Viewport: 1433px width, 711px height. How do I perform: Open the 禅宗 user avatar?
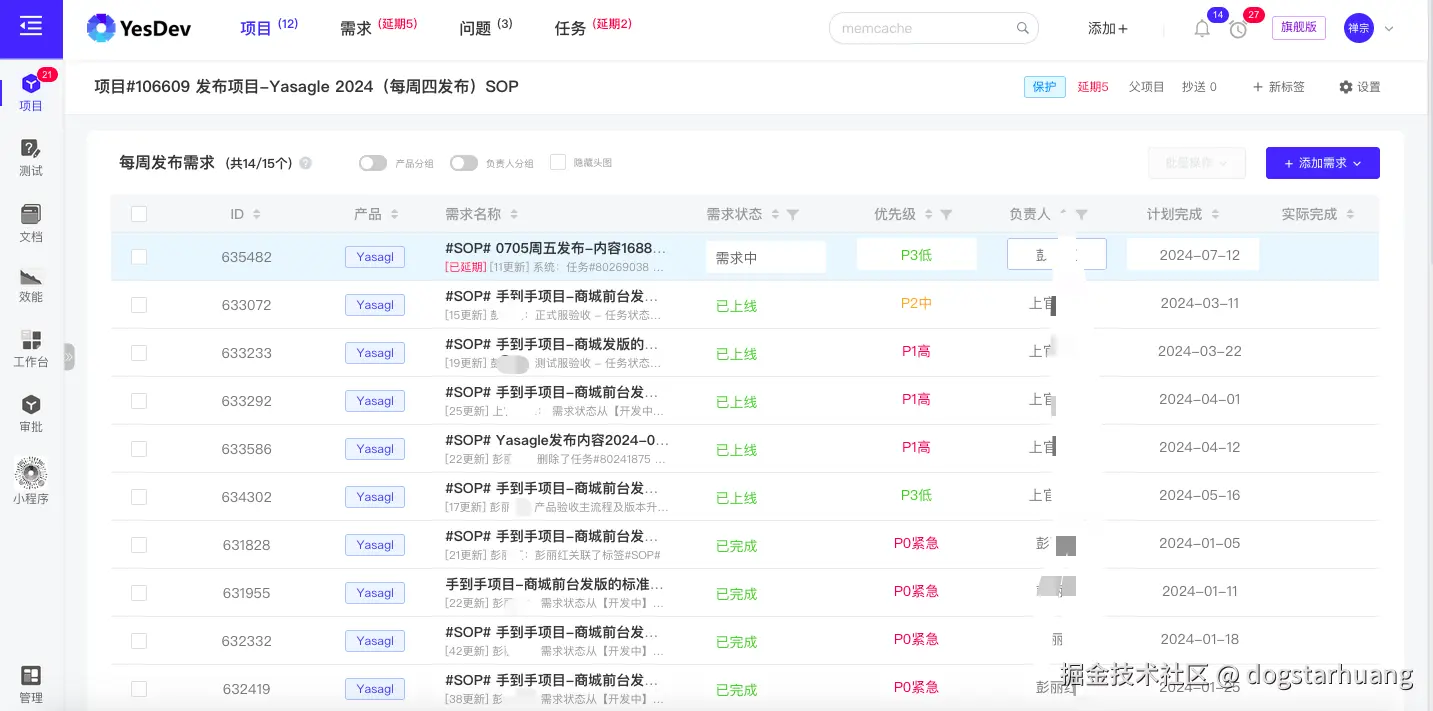click(x=1358, y=28)
